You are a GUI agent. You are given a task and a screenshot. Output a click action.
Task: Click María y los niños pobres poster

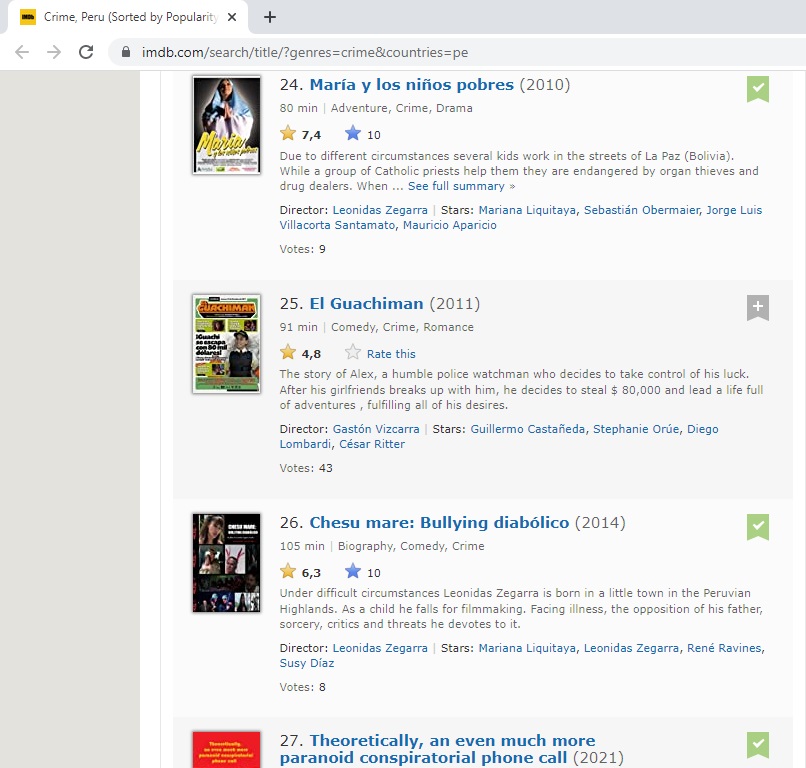226,125
